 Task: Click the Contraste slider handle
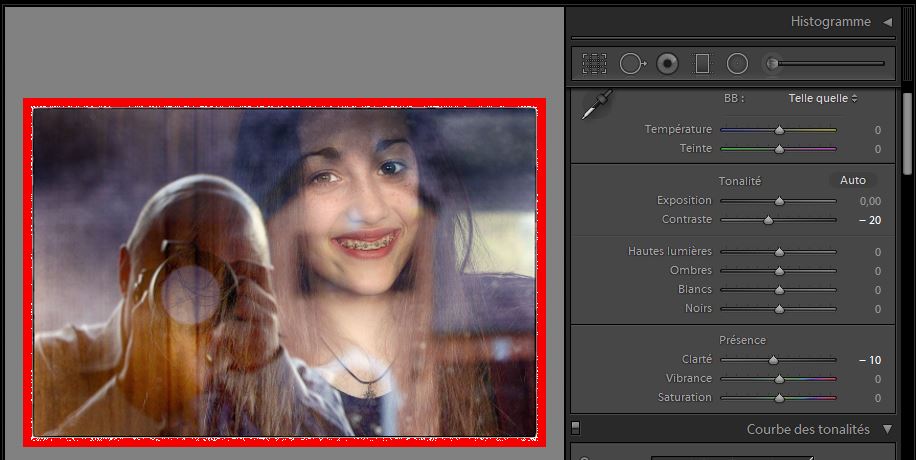[x=768, y=220]
